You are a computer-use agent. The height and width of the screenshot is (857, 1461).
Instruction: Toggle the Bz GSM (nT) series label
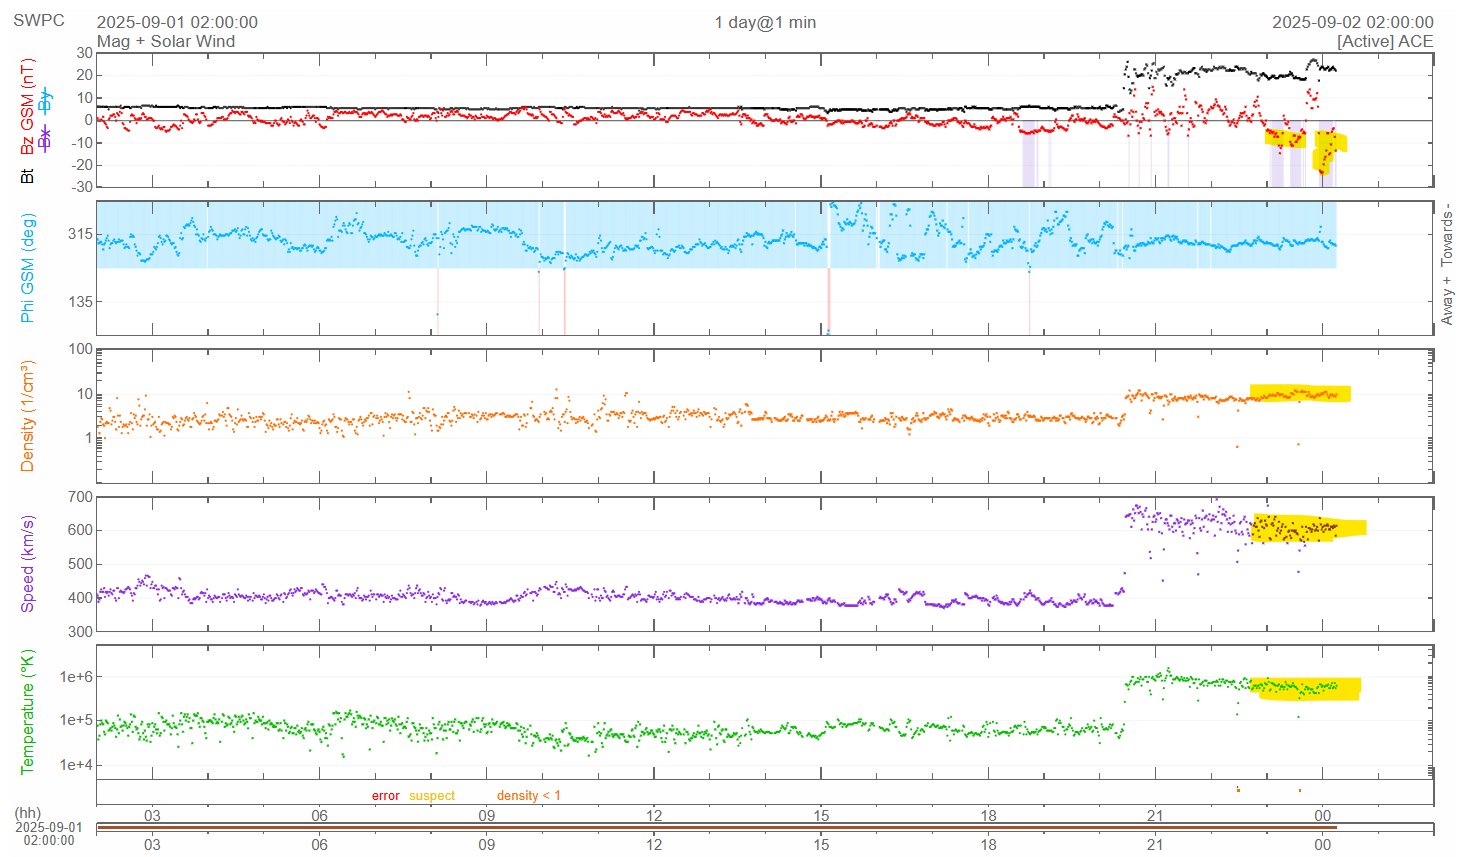point(27,106)
